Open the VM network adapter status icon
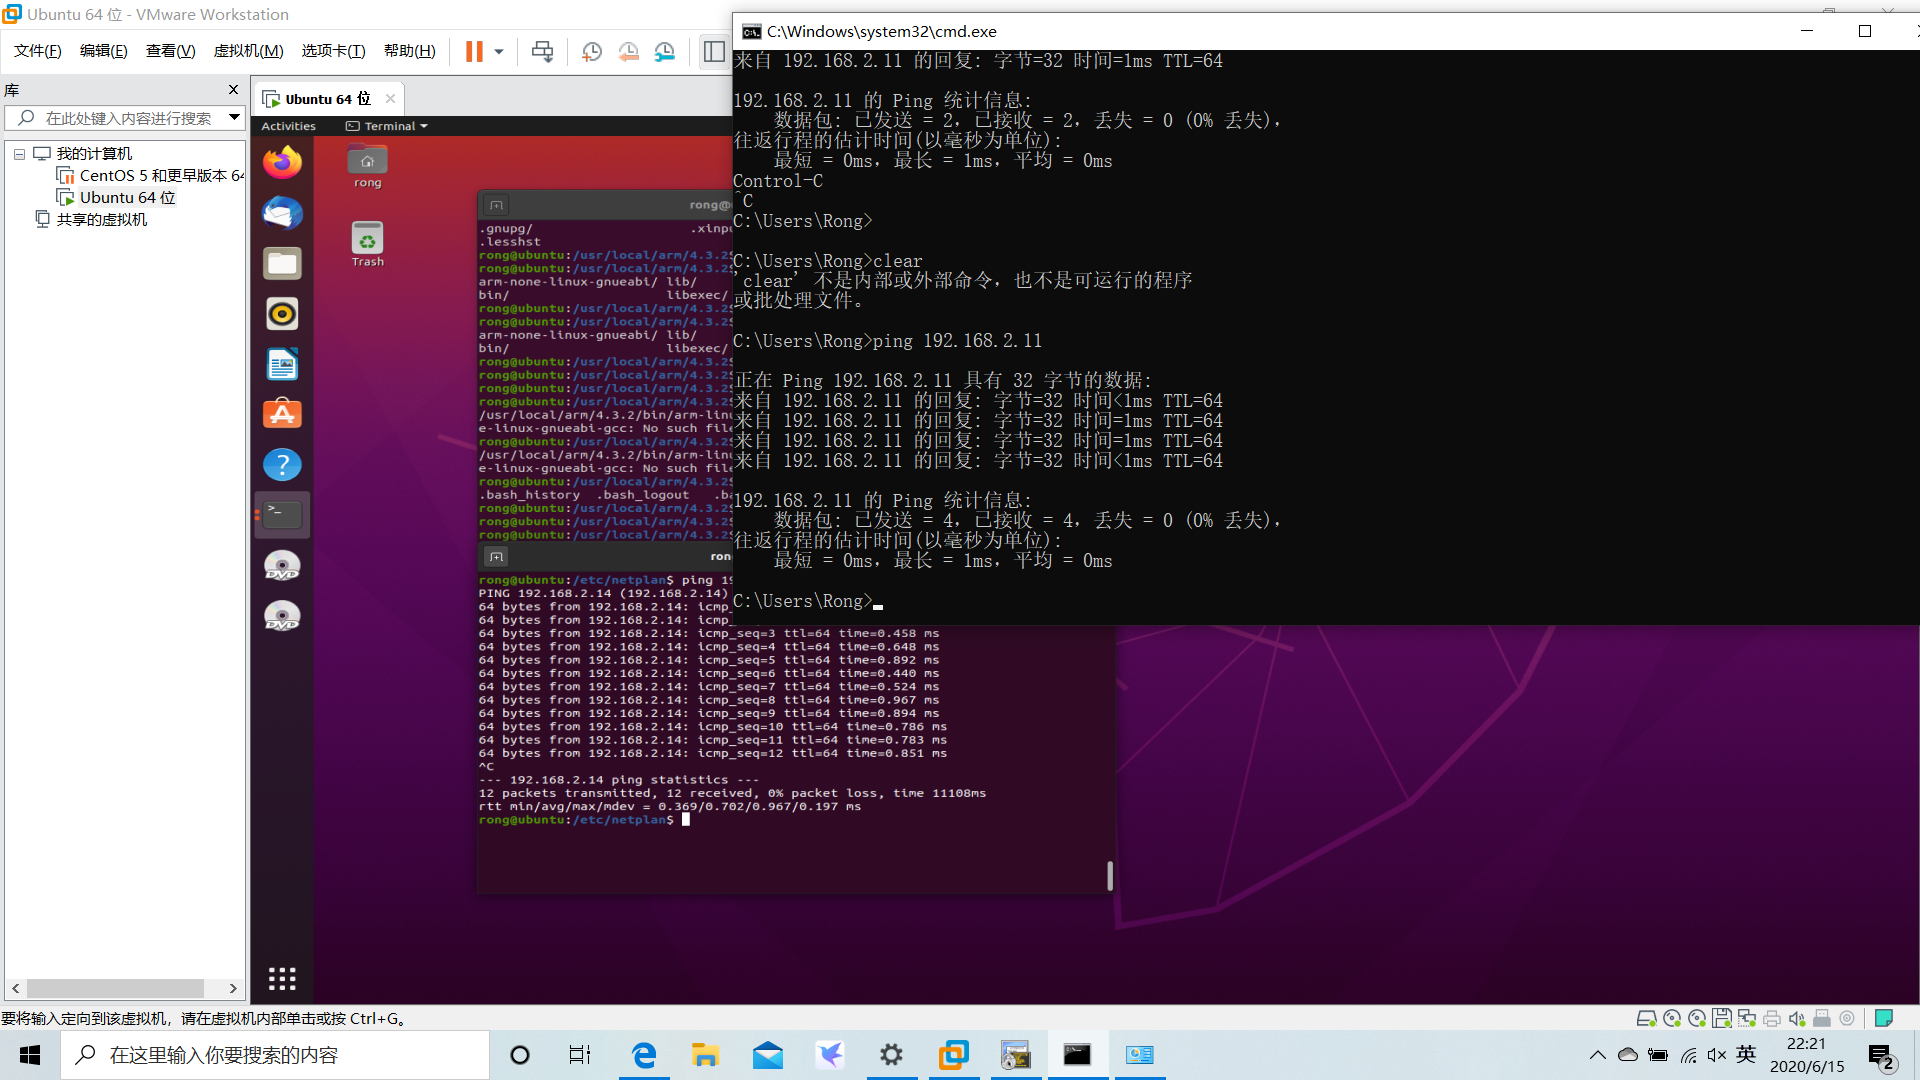Screen dimensions: 1920x1080 [1747, 1018]
